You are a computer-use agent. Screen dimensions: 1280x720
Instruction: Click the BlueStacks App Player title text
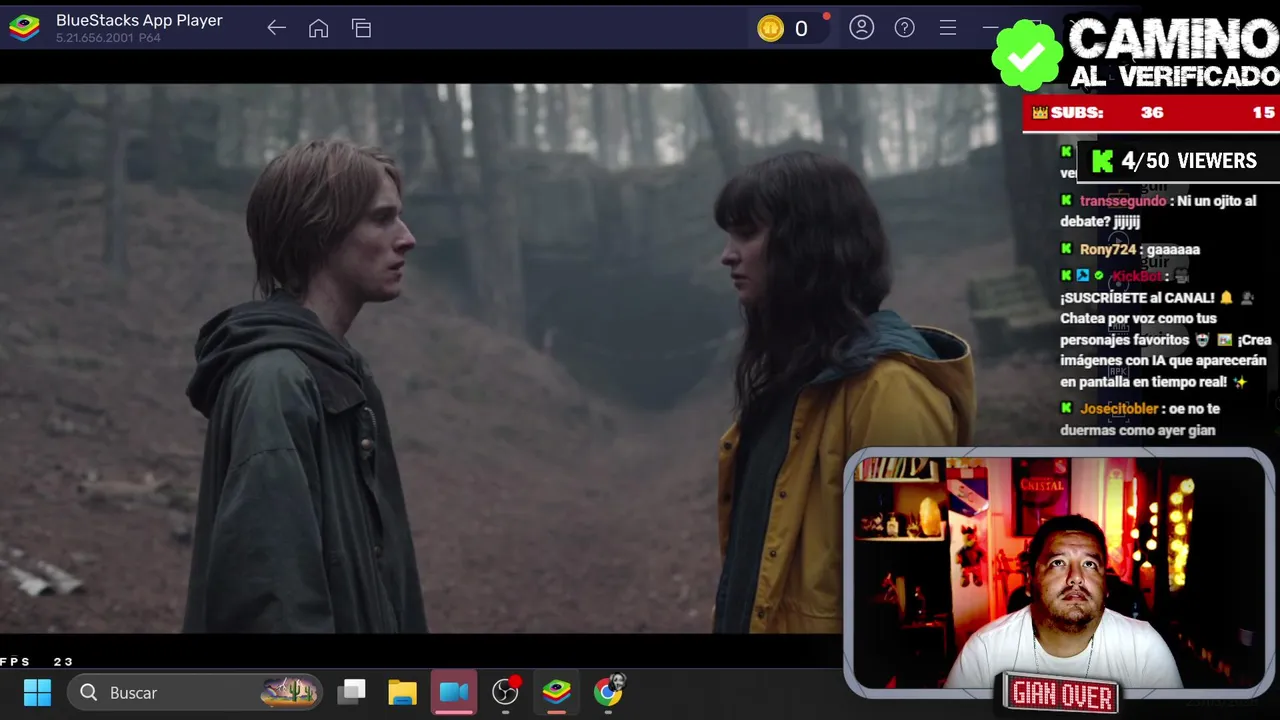(x=139, y=20)
